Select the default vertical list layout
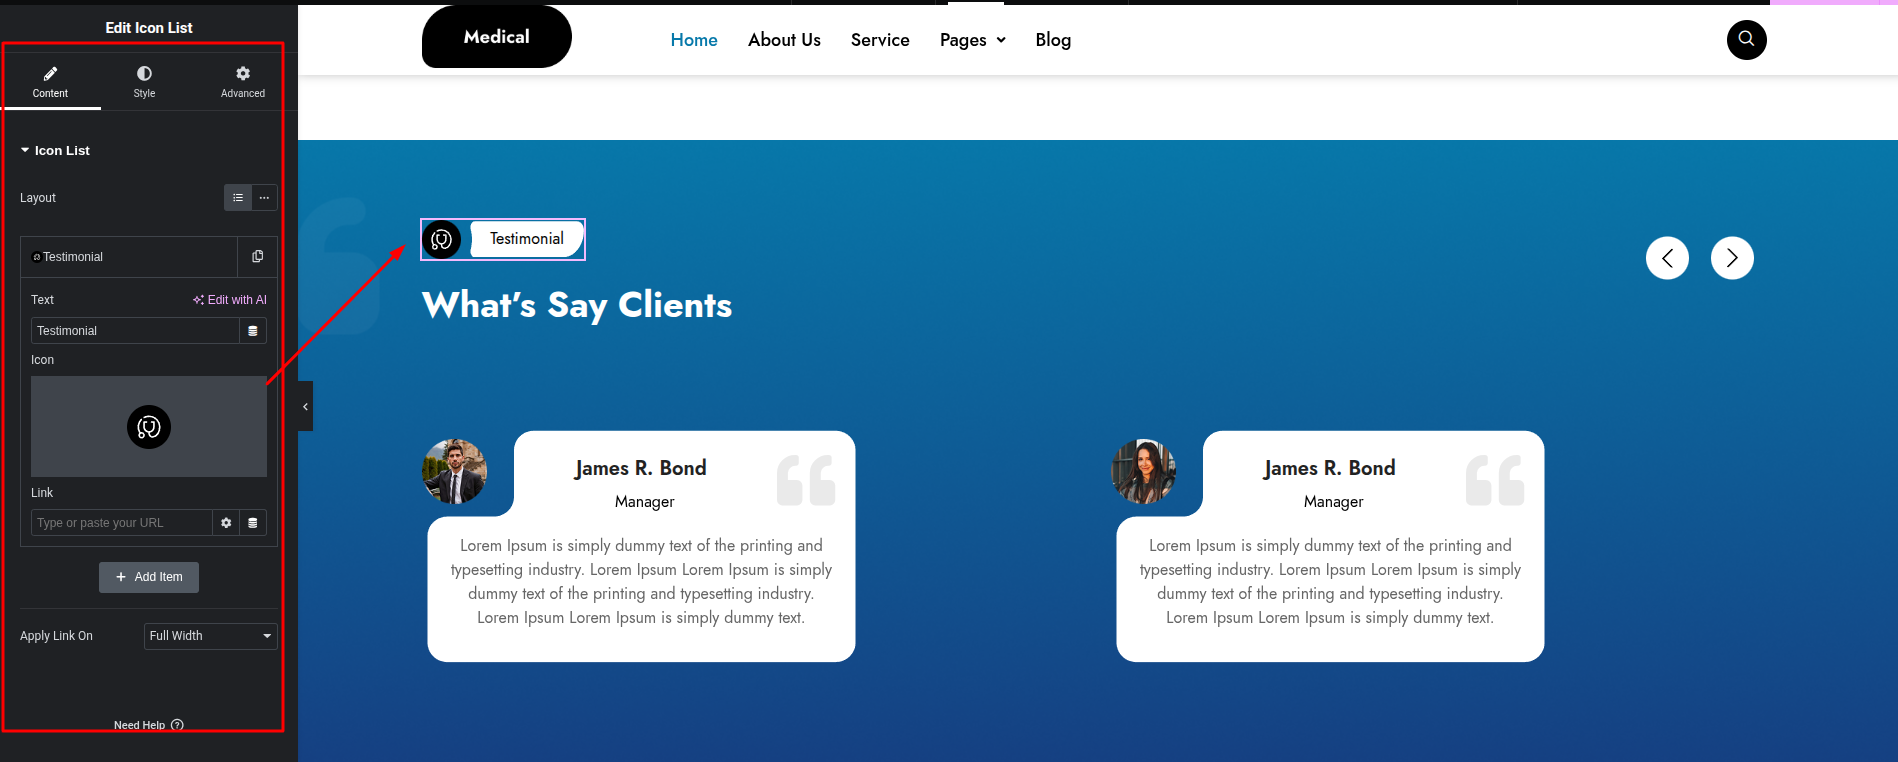 coord(238,198)
